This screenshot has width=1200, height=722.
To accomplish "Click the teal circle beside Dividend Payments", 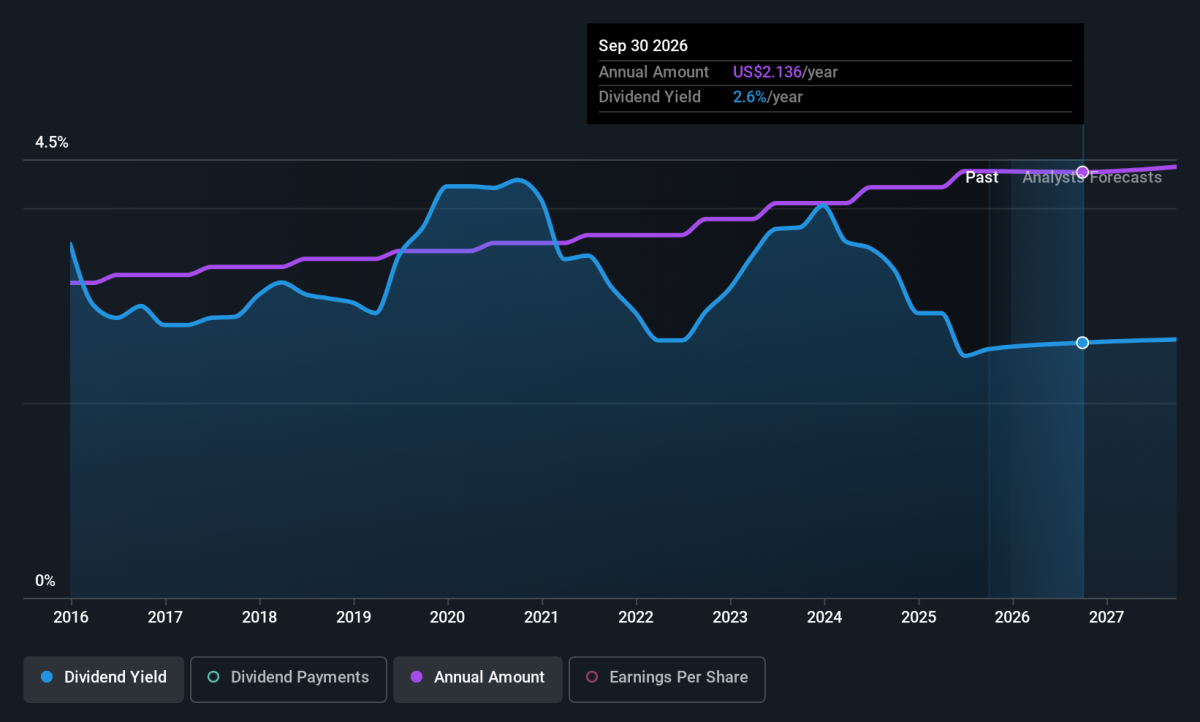I will pyautogui.click(x=213, y=677).
